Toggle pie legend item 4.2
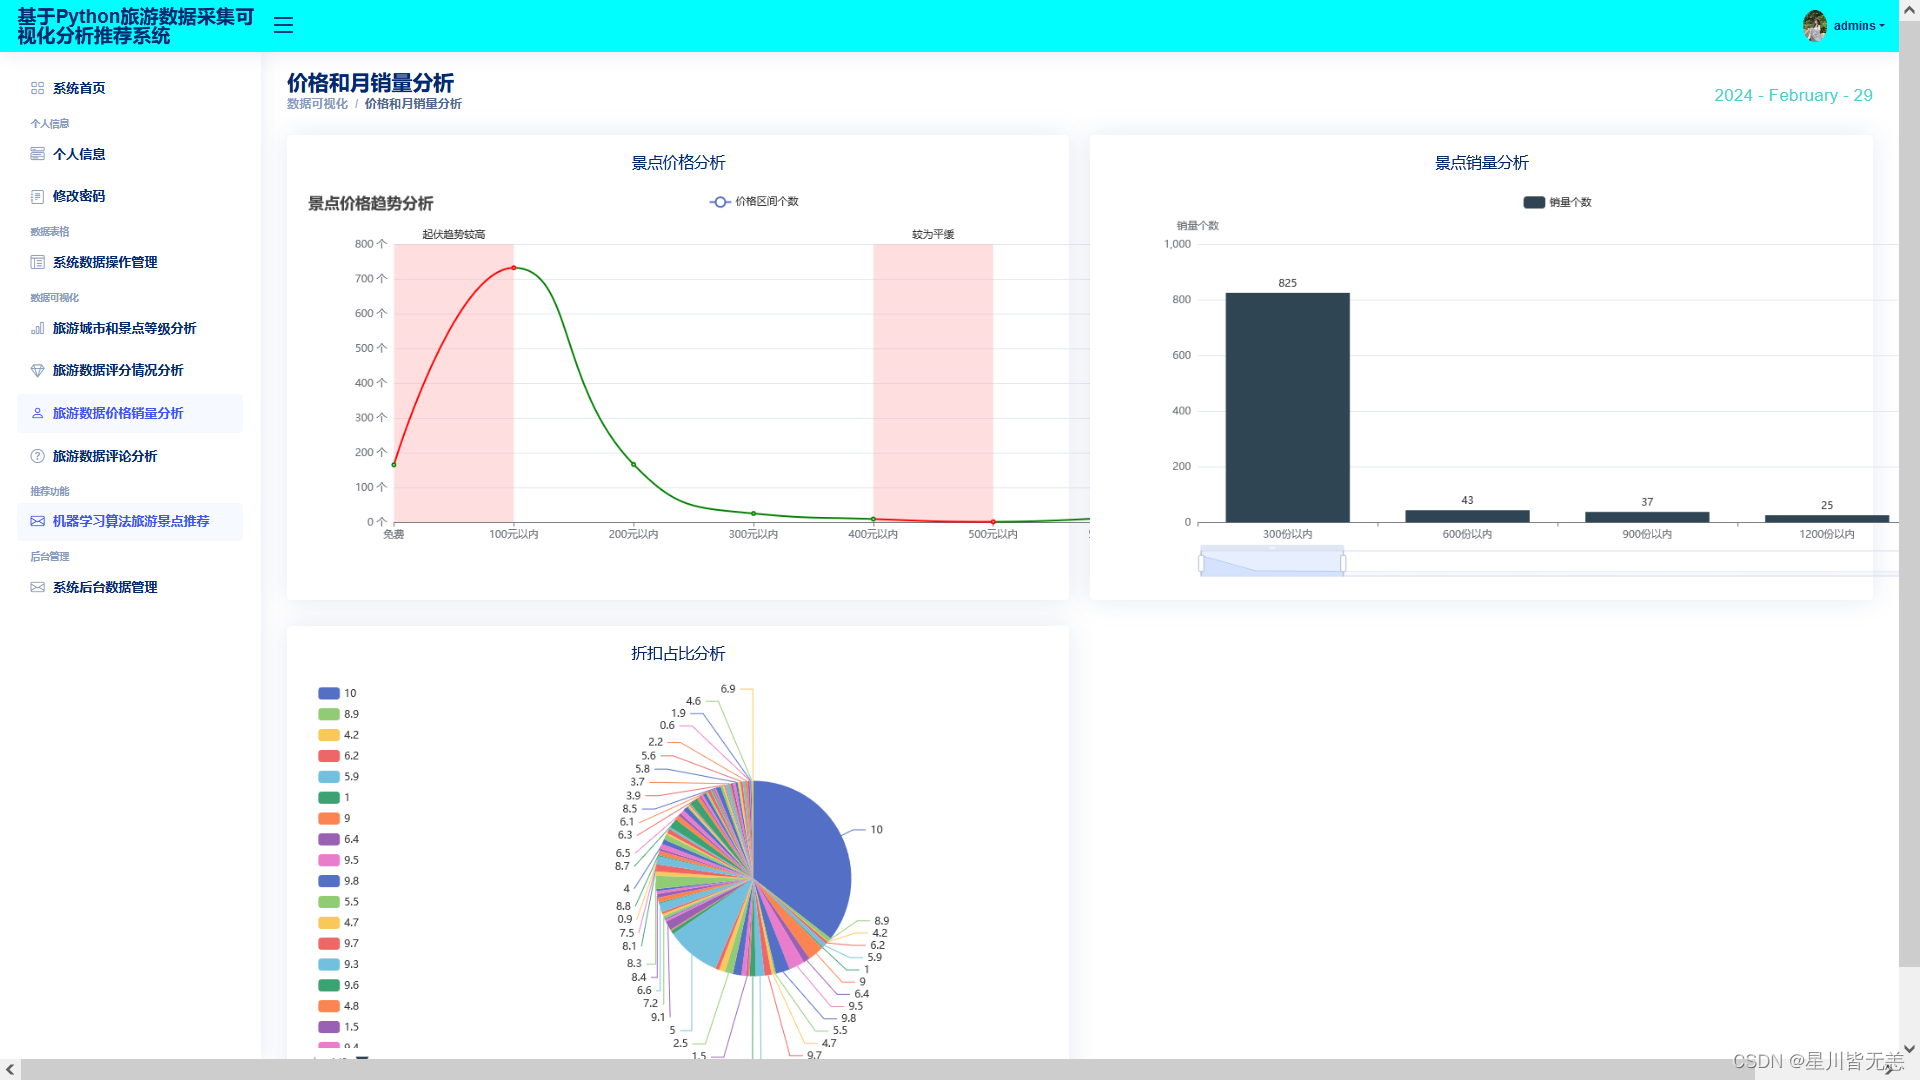The width and height of the screenshot is (1920, 1080). point(338,735)
